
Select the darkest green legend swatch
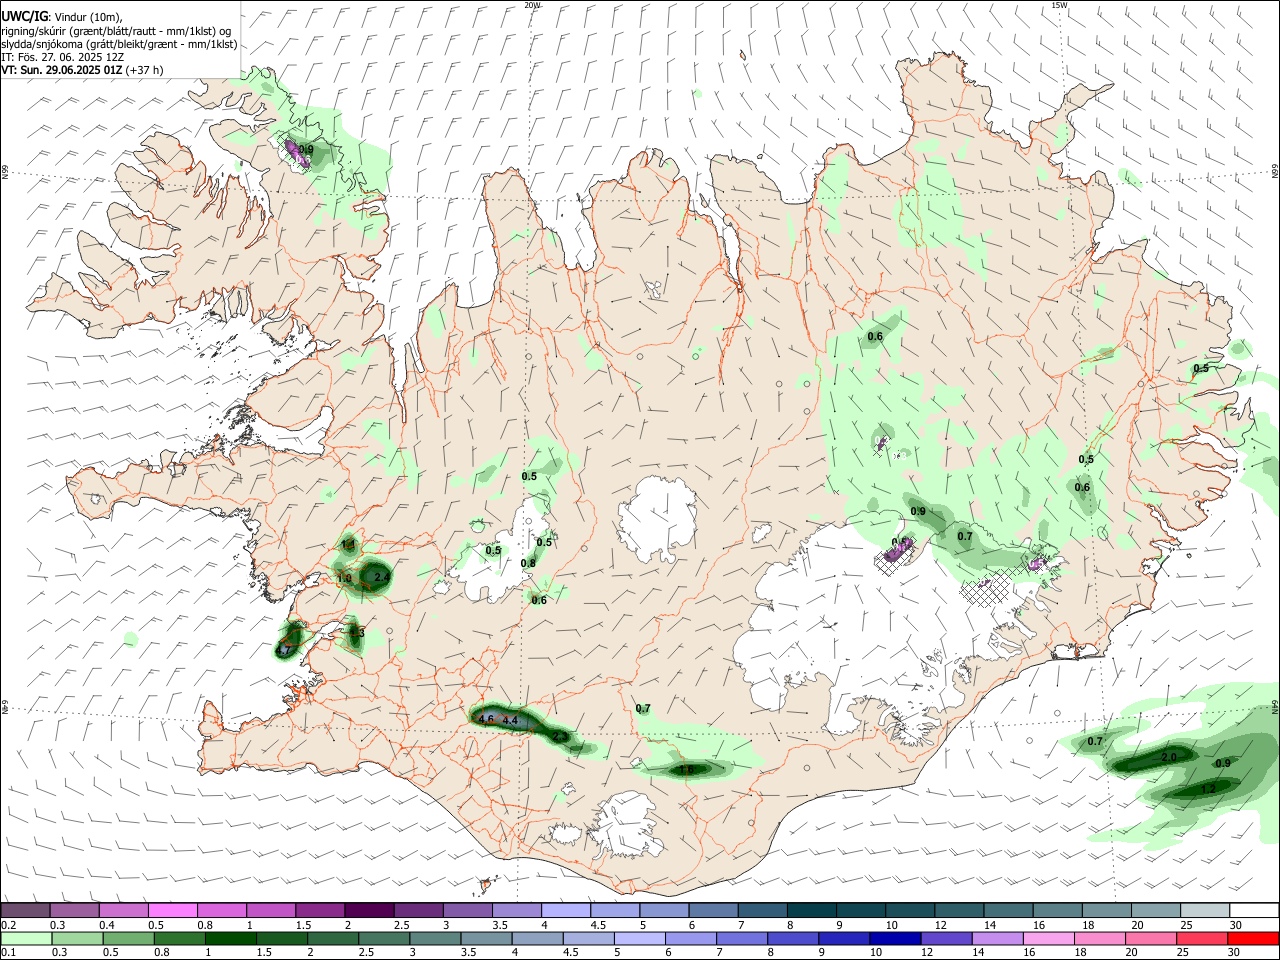pos(230,938)
